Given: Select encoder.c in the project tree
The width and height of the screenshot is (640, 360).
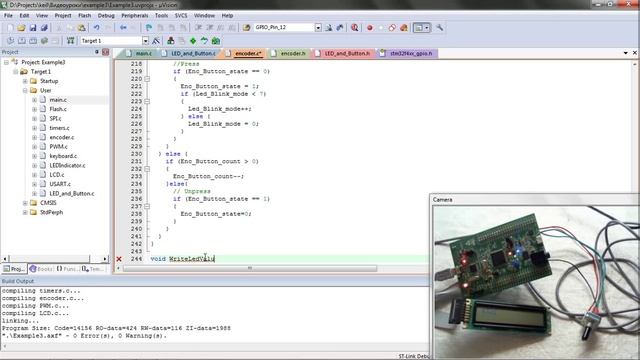Looking at the screenshot, I should pos(62,138).
